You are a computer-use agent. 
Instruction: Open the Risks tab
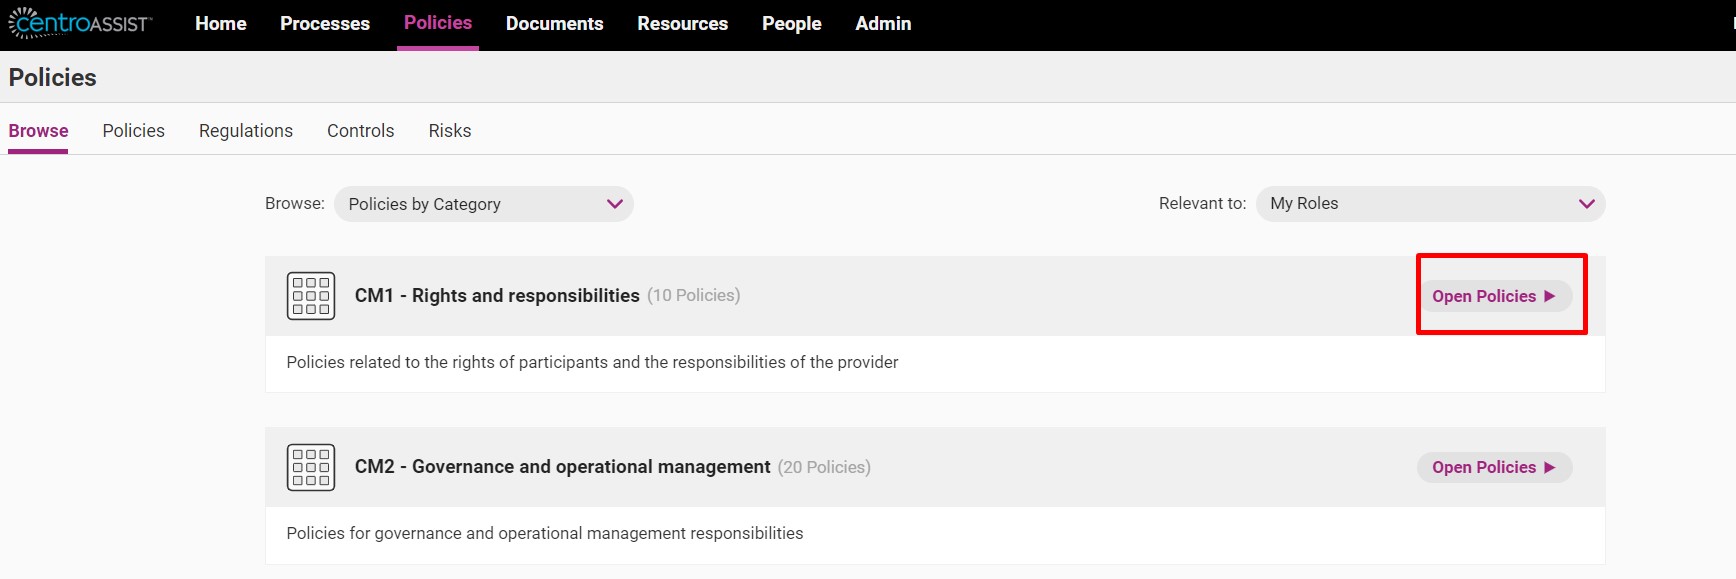click(x=450, y=131)
